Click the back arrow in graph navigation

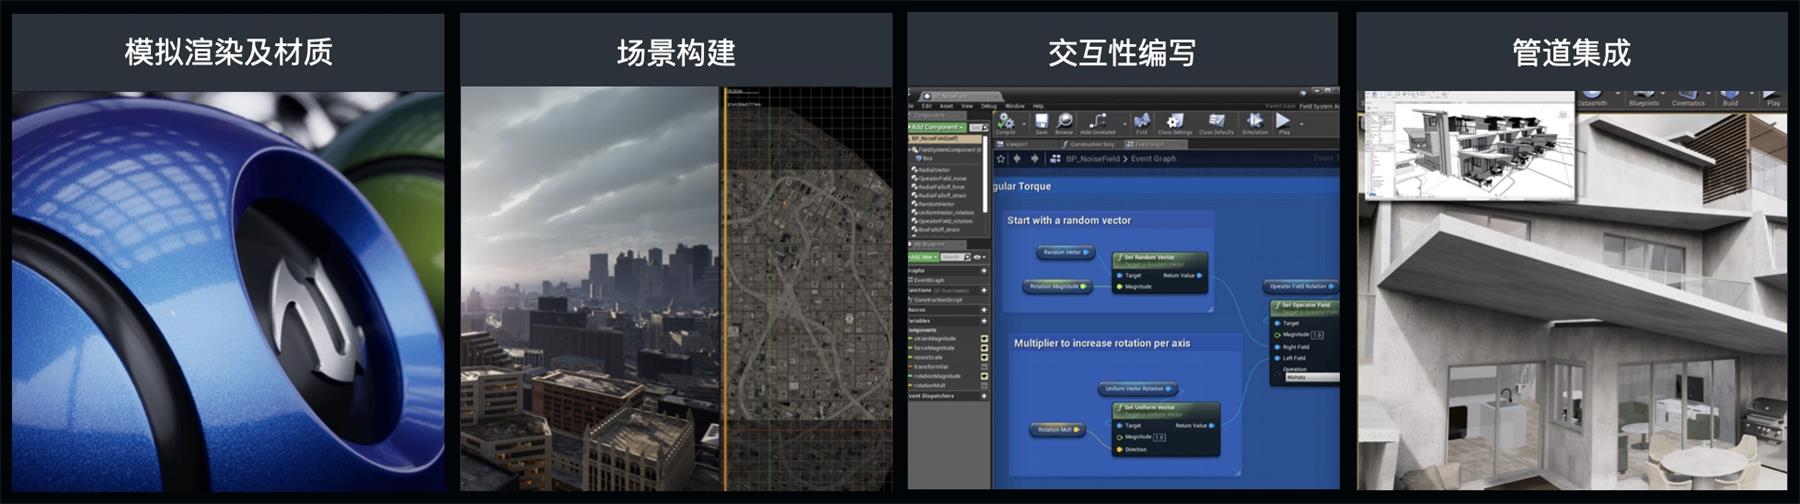pos(1017,158)
